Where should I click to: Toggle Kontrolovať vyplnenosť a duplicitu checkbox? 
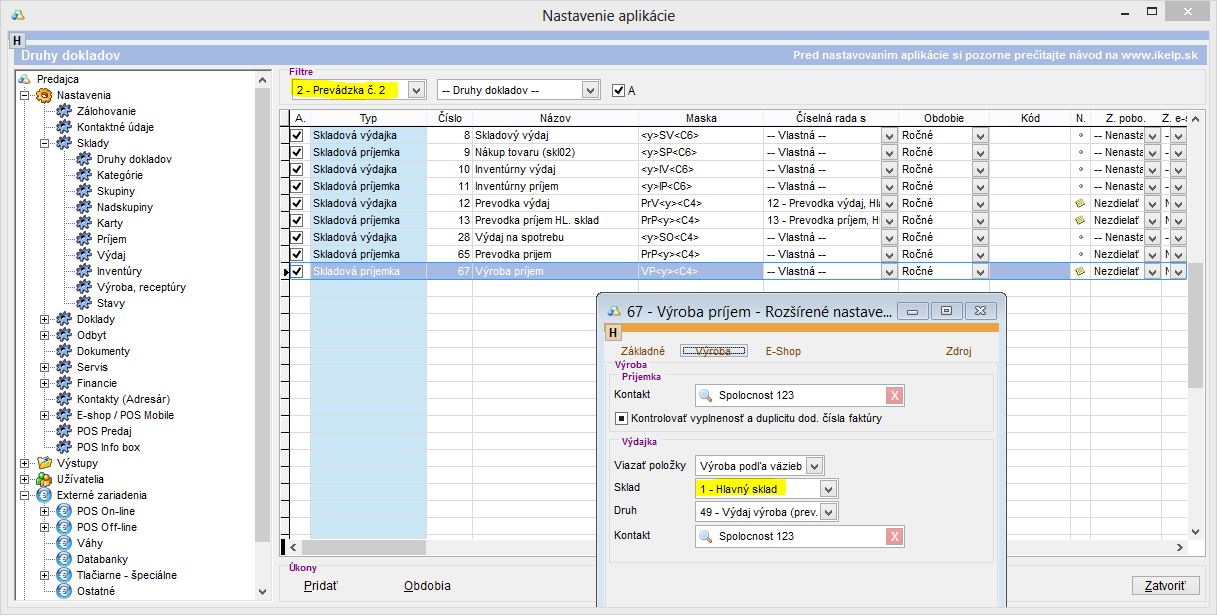(x=621, y=418)
